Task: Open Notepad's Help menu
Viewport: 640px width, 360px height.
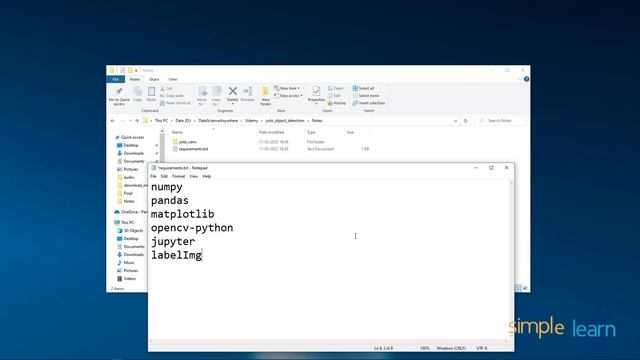Action: coord(207,176)
